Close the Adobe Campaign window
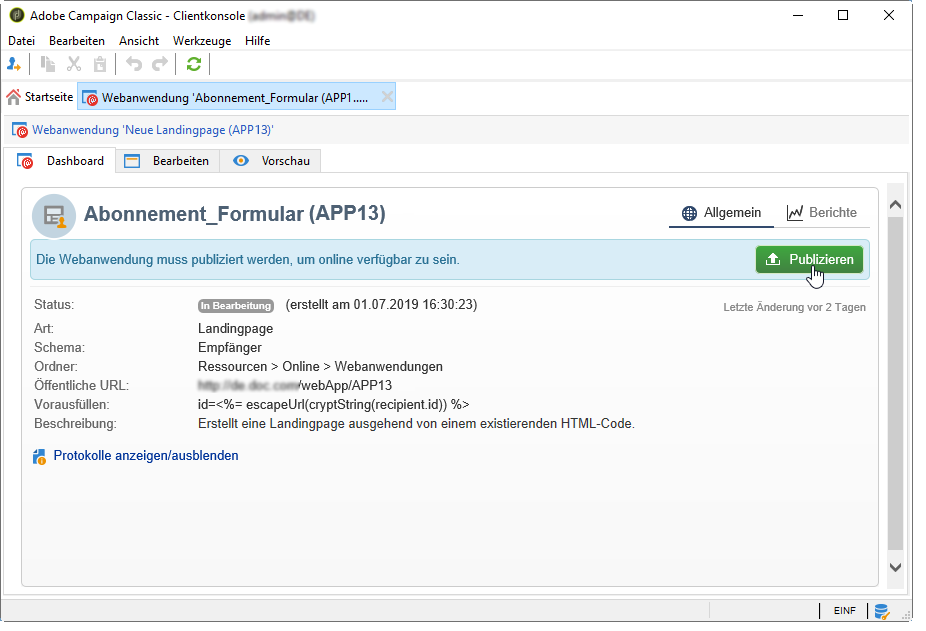The image size is (926, 631). point(889,15)
